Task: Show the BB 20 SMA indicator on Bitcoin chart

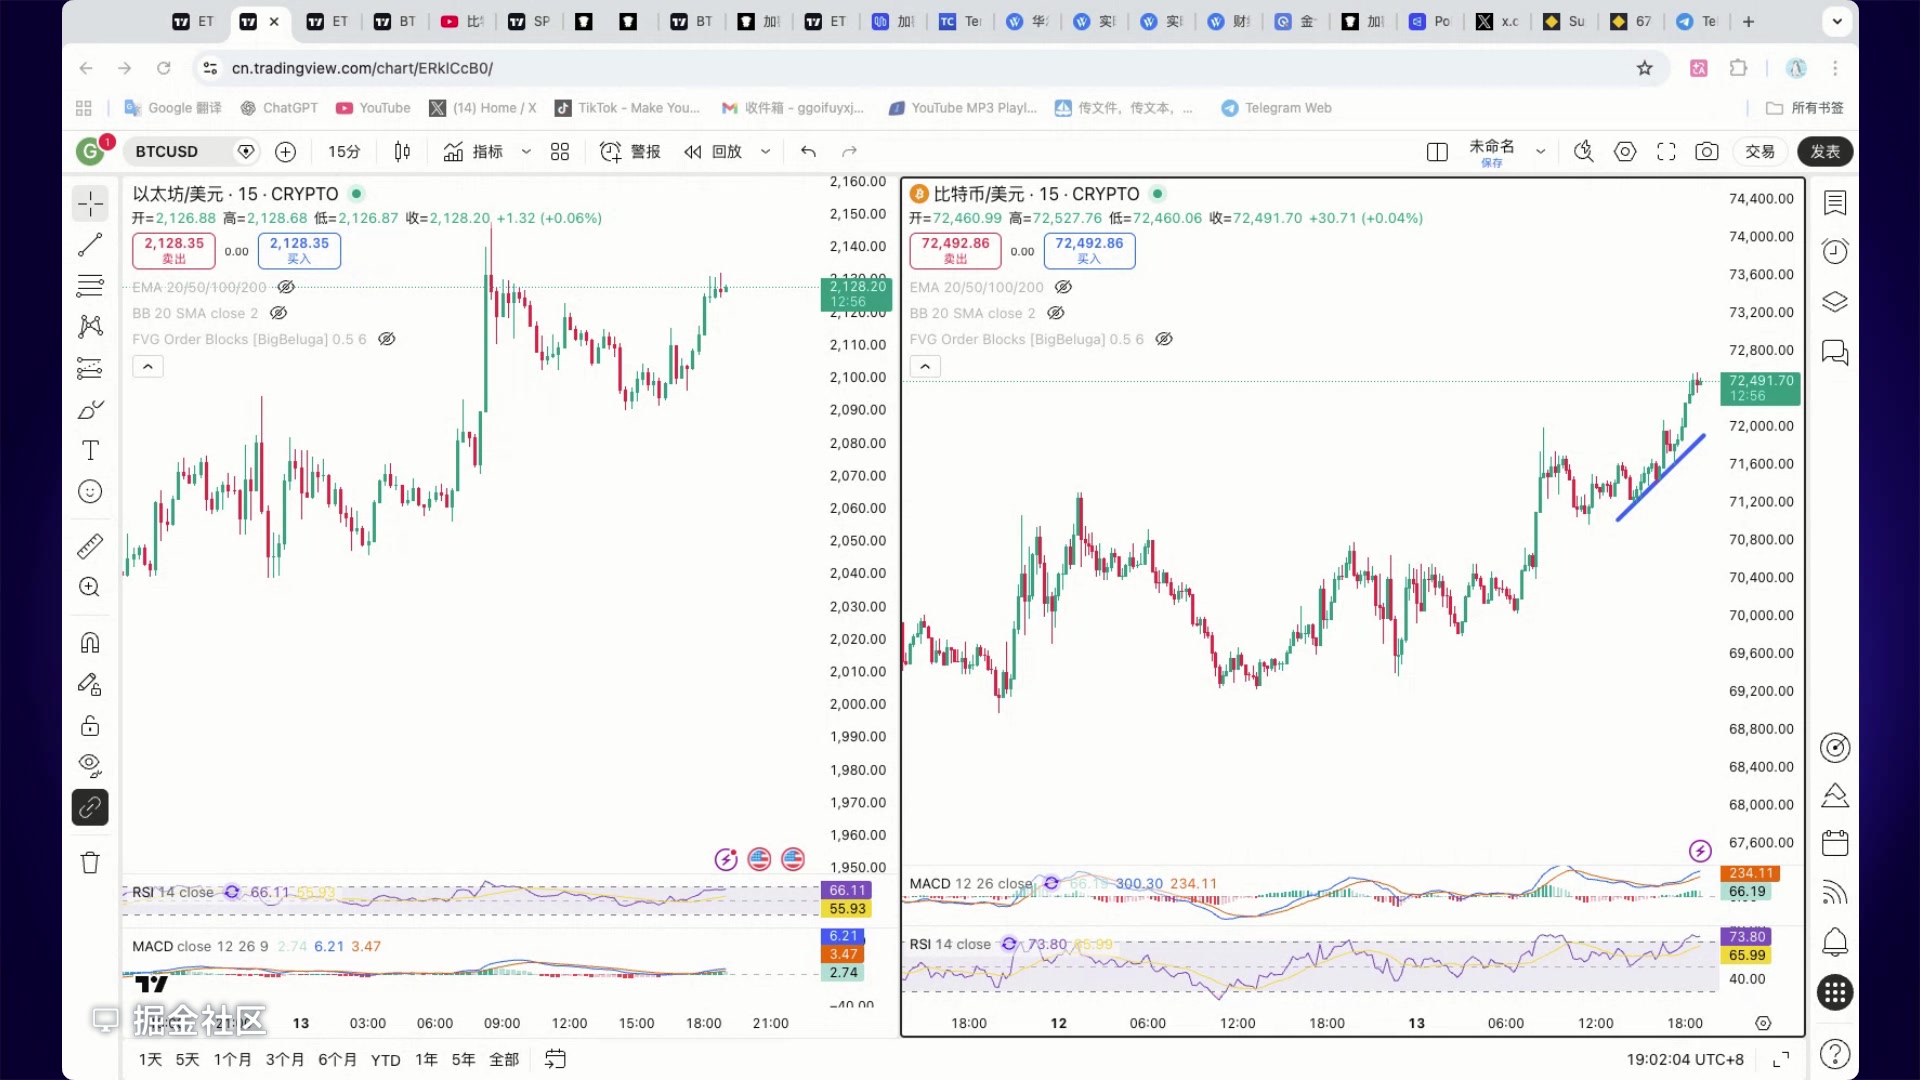Action: pyautogui.click(x=1055, y=313)
